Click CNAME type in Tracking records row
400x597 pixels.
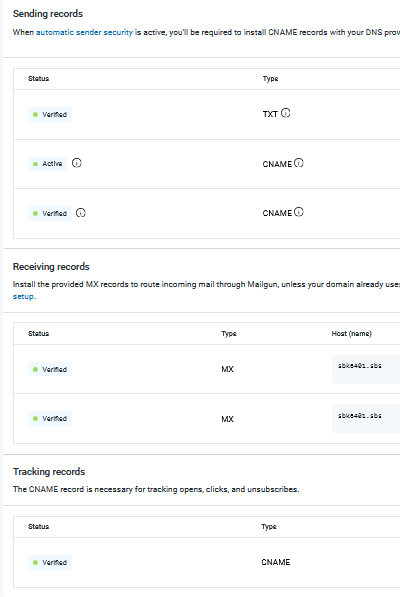click(x=276, y=562)
